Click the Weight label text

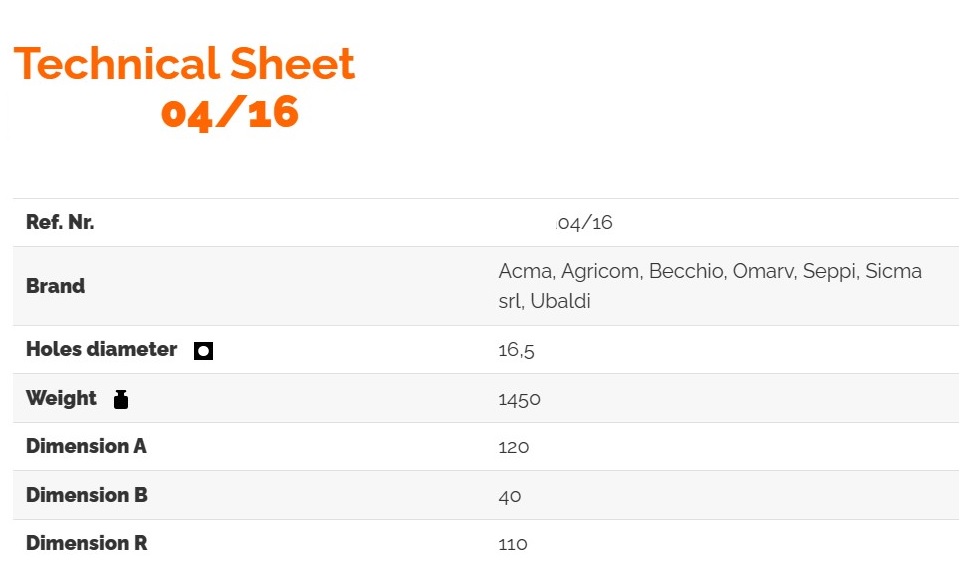coord(61,398)
